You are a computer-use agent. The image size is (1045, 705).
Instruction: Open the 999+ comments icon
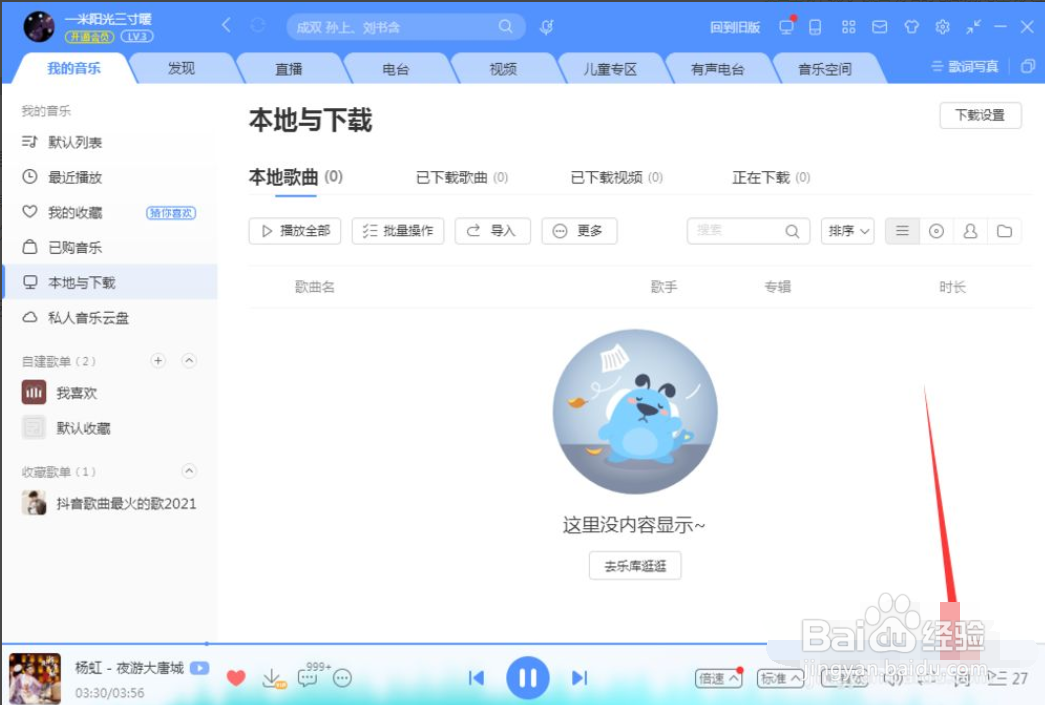(x=313, y=674)
